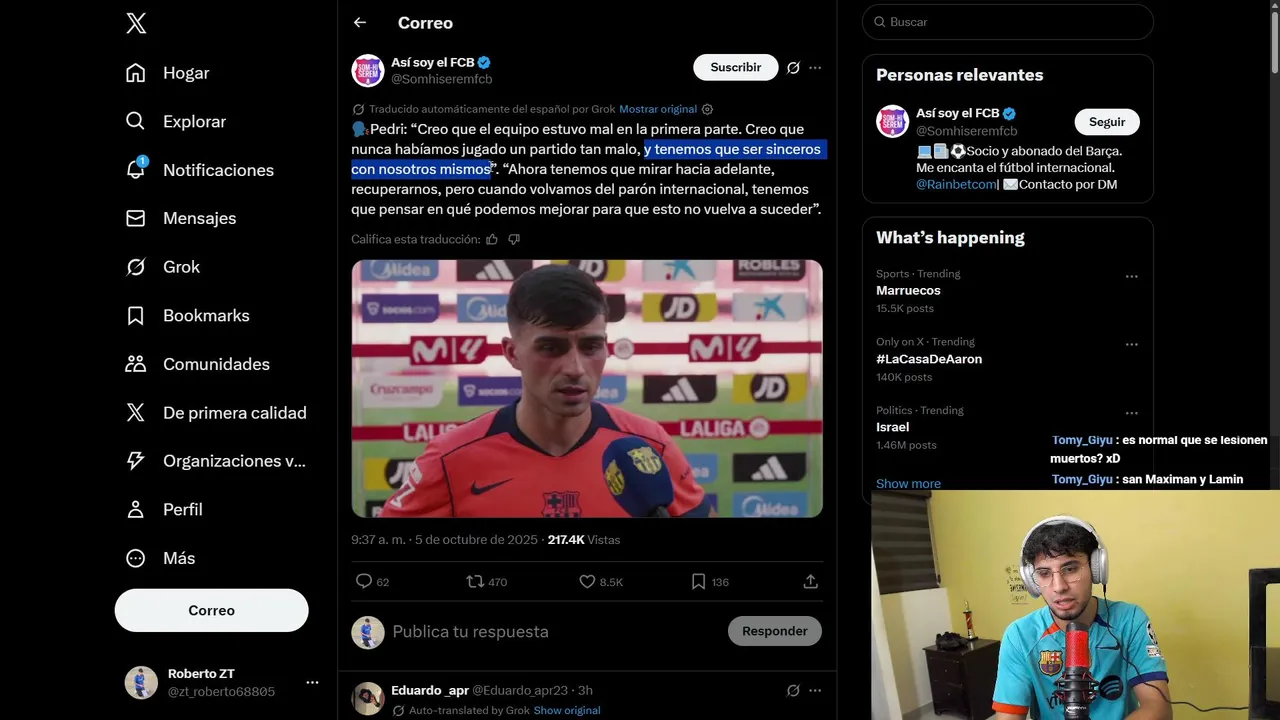Click the X logo icon
1280x720 pixels.
click(x=136, y=24)
